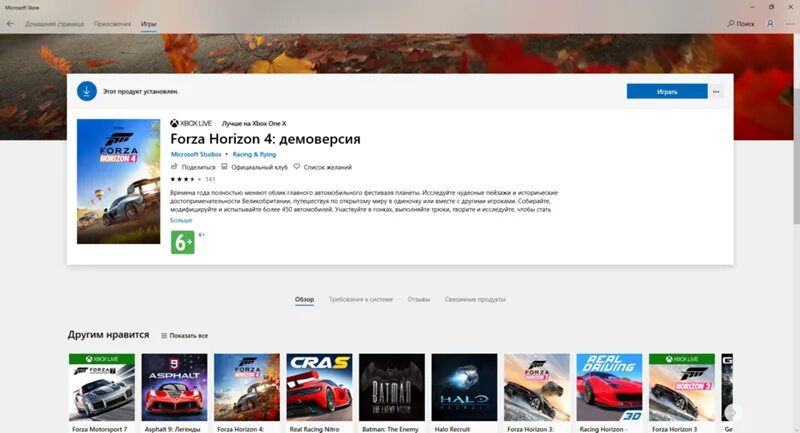800x433 pixels.
Task: Click the Xbox Live logo badge
Action: pos(191,123)
